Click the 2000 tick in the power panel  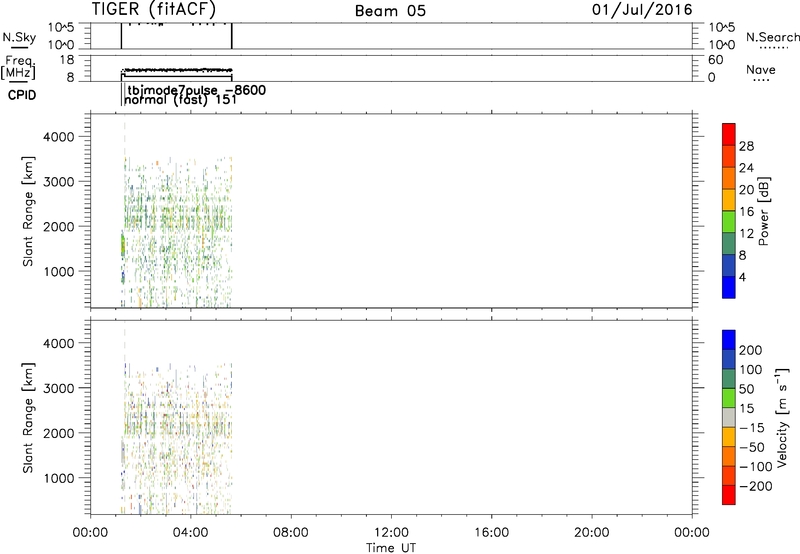tap(59, 226)
